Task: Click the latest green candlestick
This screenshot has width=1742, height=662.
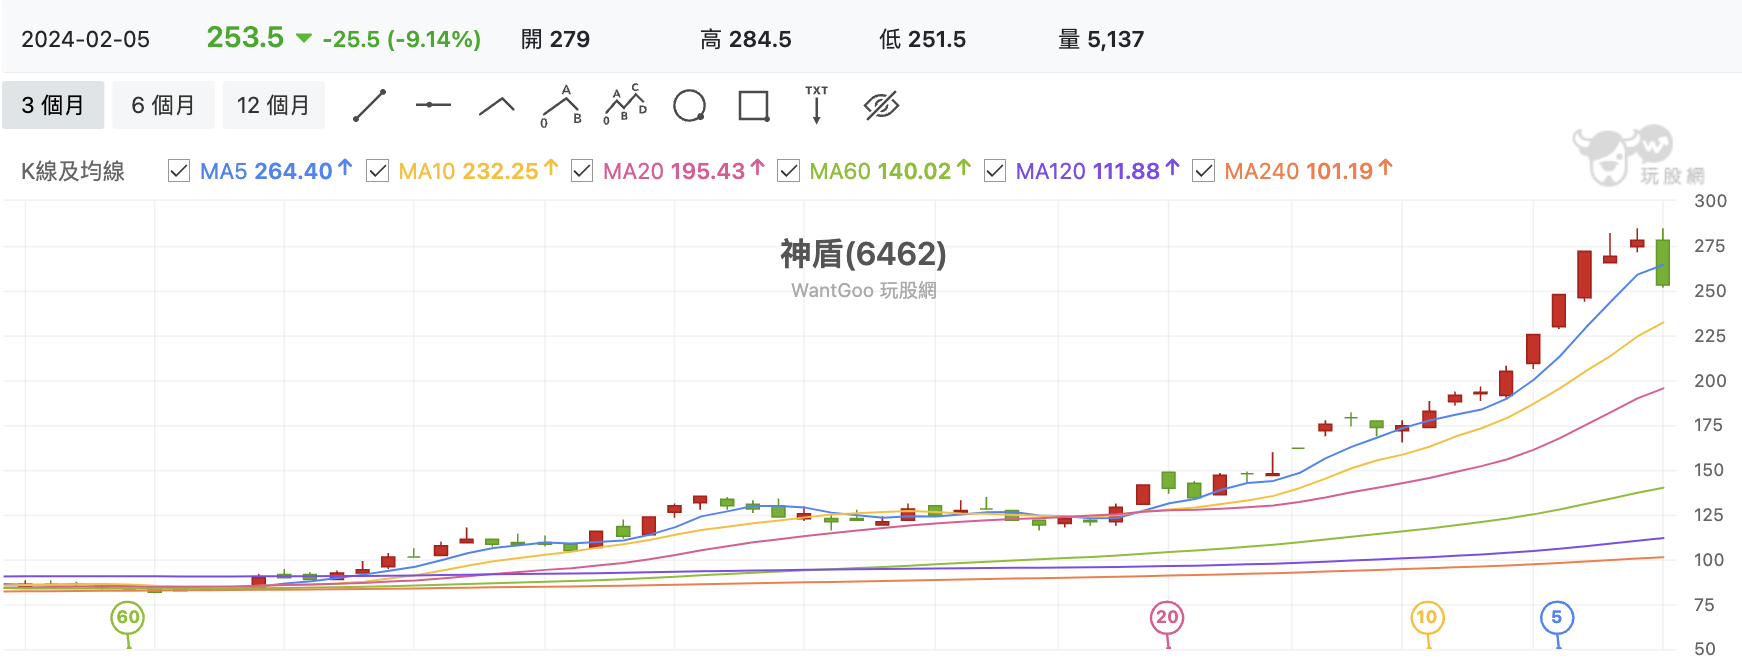Action: point(1662,262)
